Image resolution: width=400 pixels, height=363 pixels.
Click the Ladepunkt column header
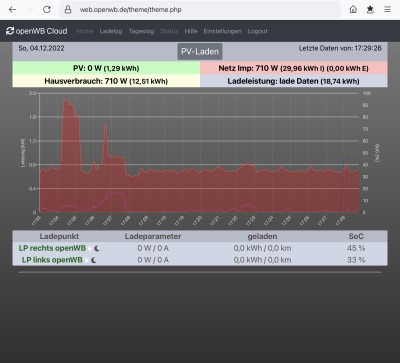click(x=59, y=236)
